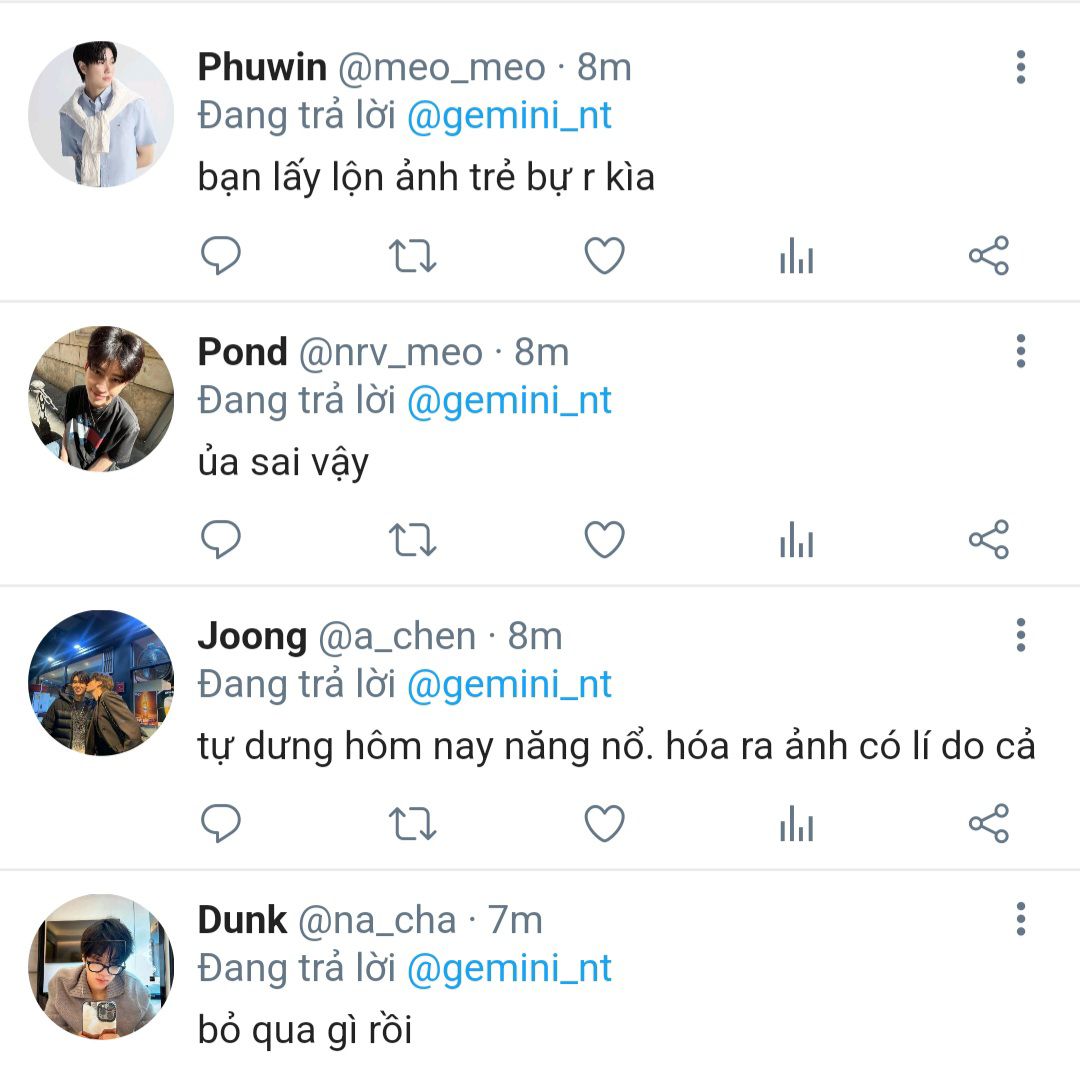Share Phuwin's tweet
The image size is (1080, 1069).
coord(989,257)
